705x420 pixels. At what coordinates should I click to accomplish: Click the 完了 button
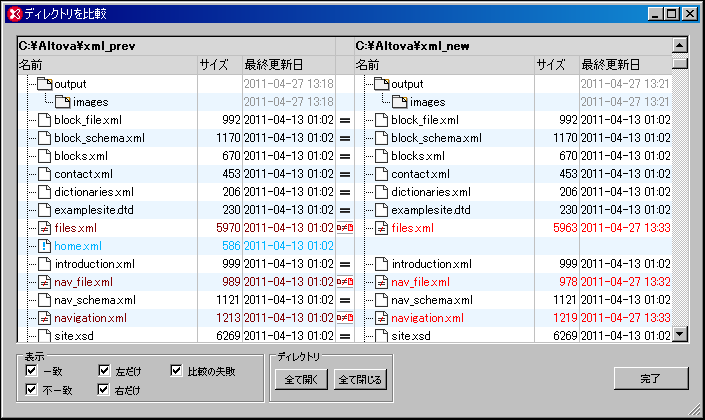tap(651, 378)
